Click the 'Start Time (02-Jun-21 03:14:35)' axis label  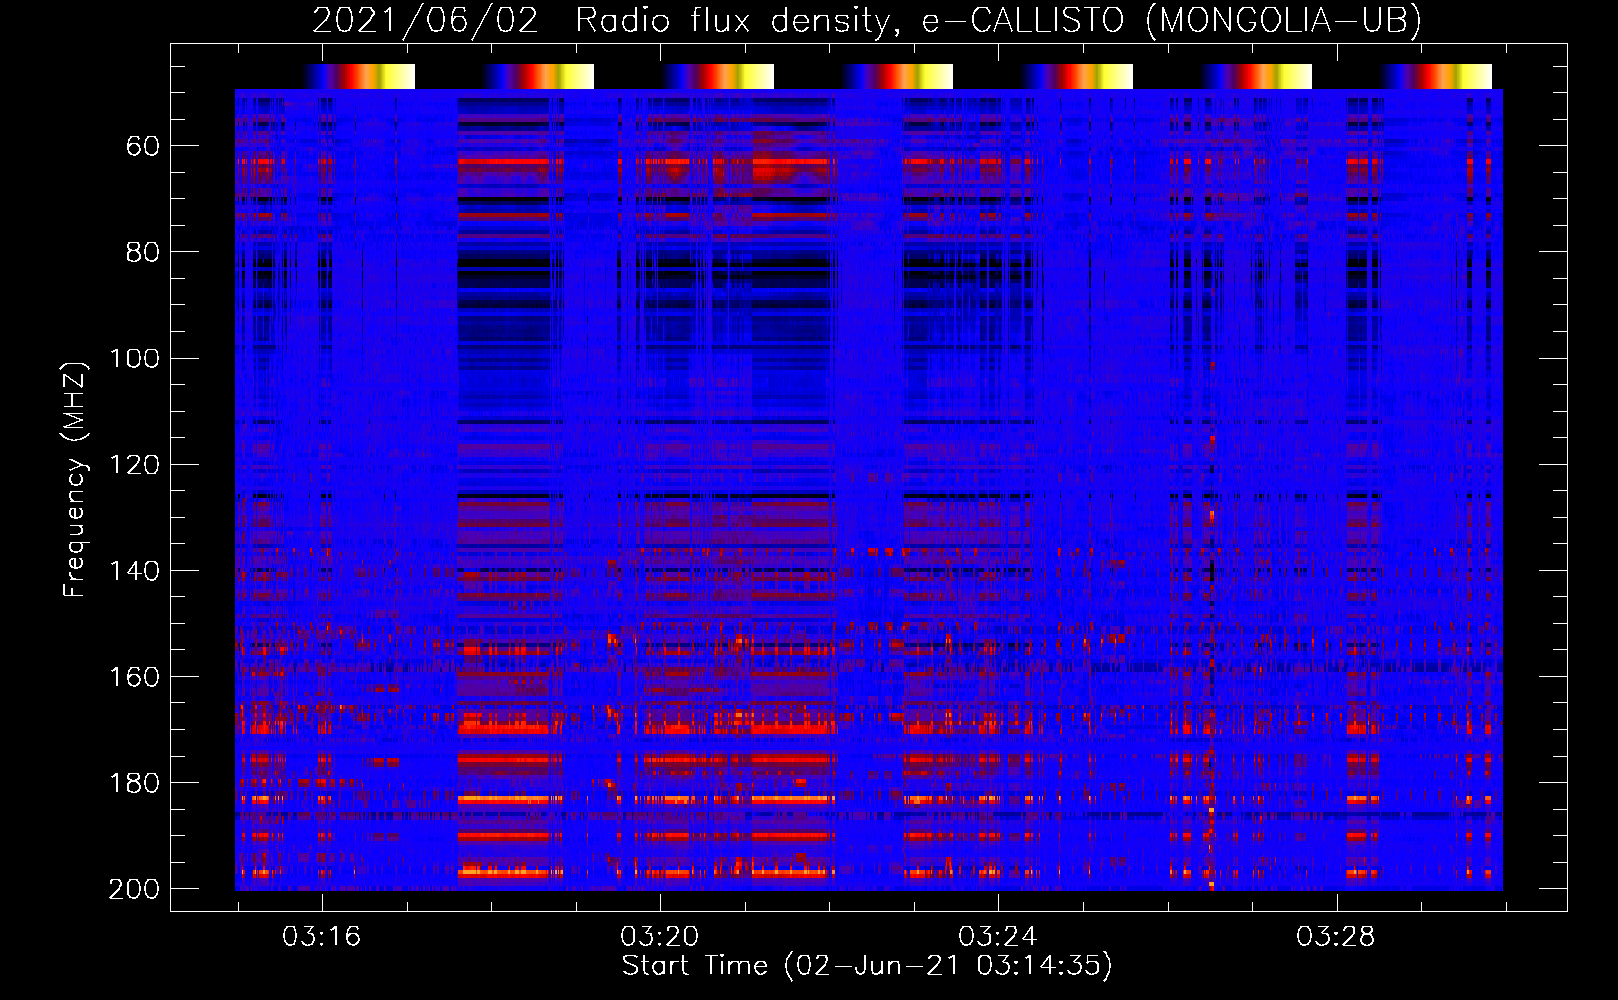pyautogui.click(x=867, y=966)
